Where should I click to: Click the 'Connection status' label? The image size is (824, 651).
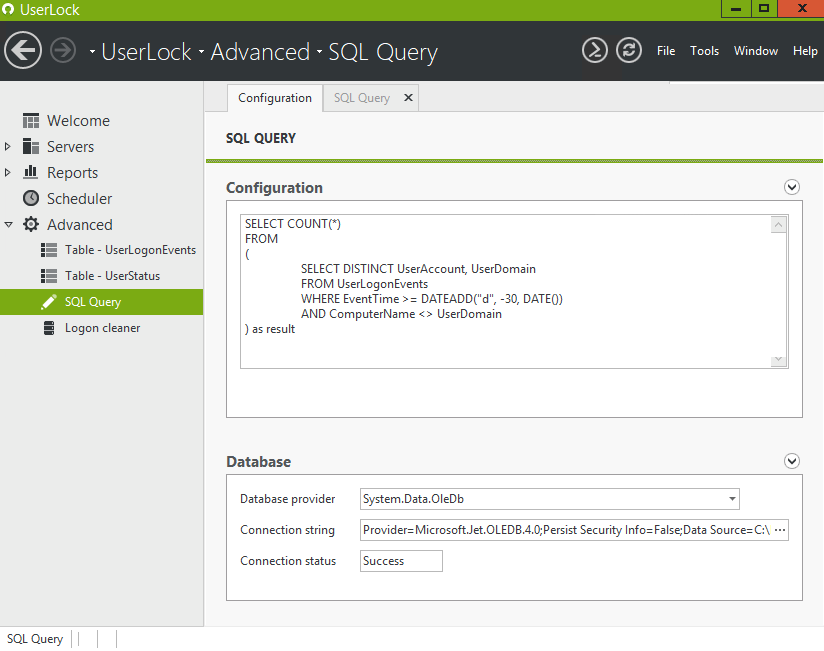click(x=288, y=561)
